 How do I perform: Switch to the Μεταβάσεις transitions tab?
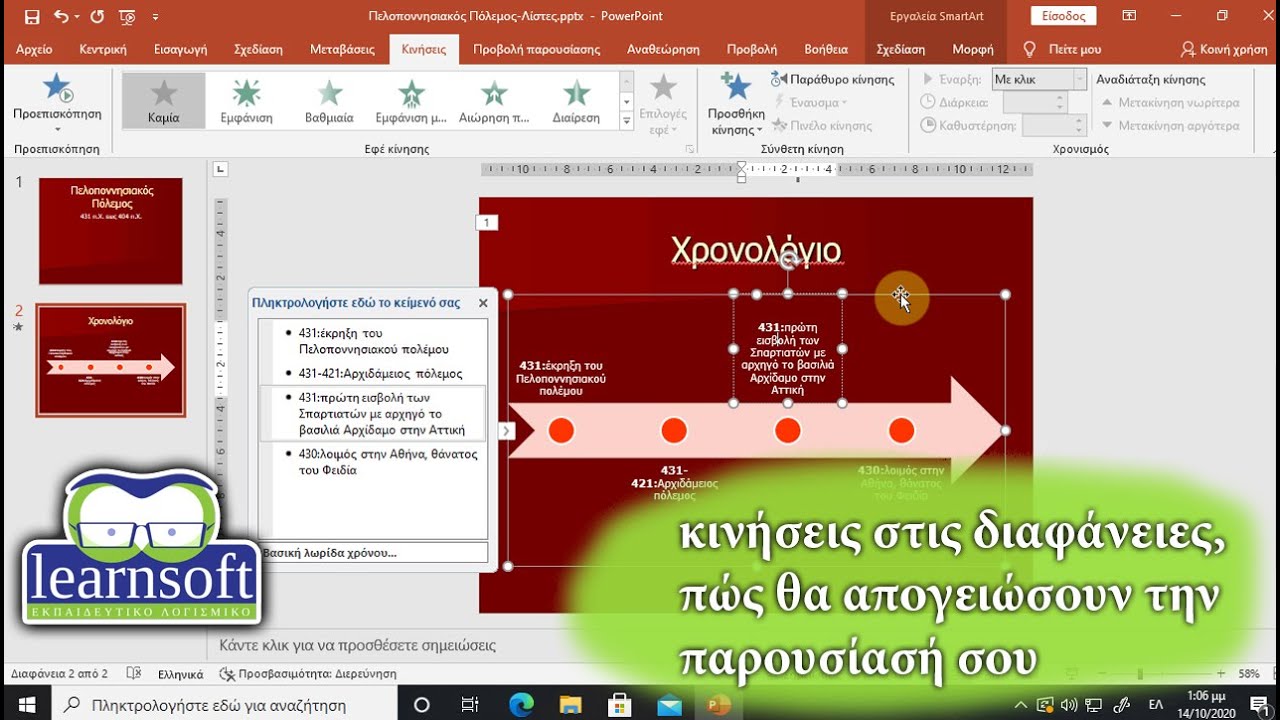pos(342,49)
